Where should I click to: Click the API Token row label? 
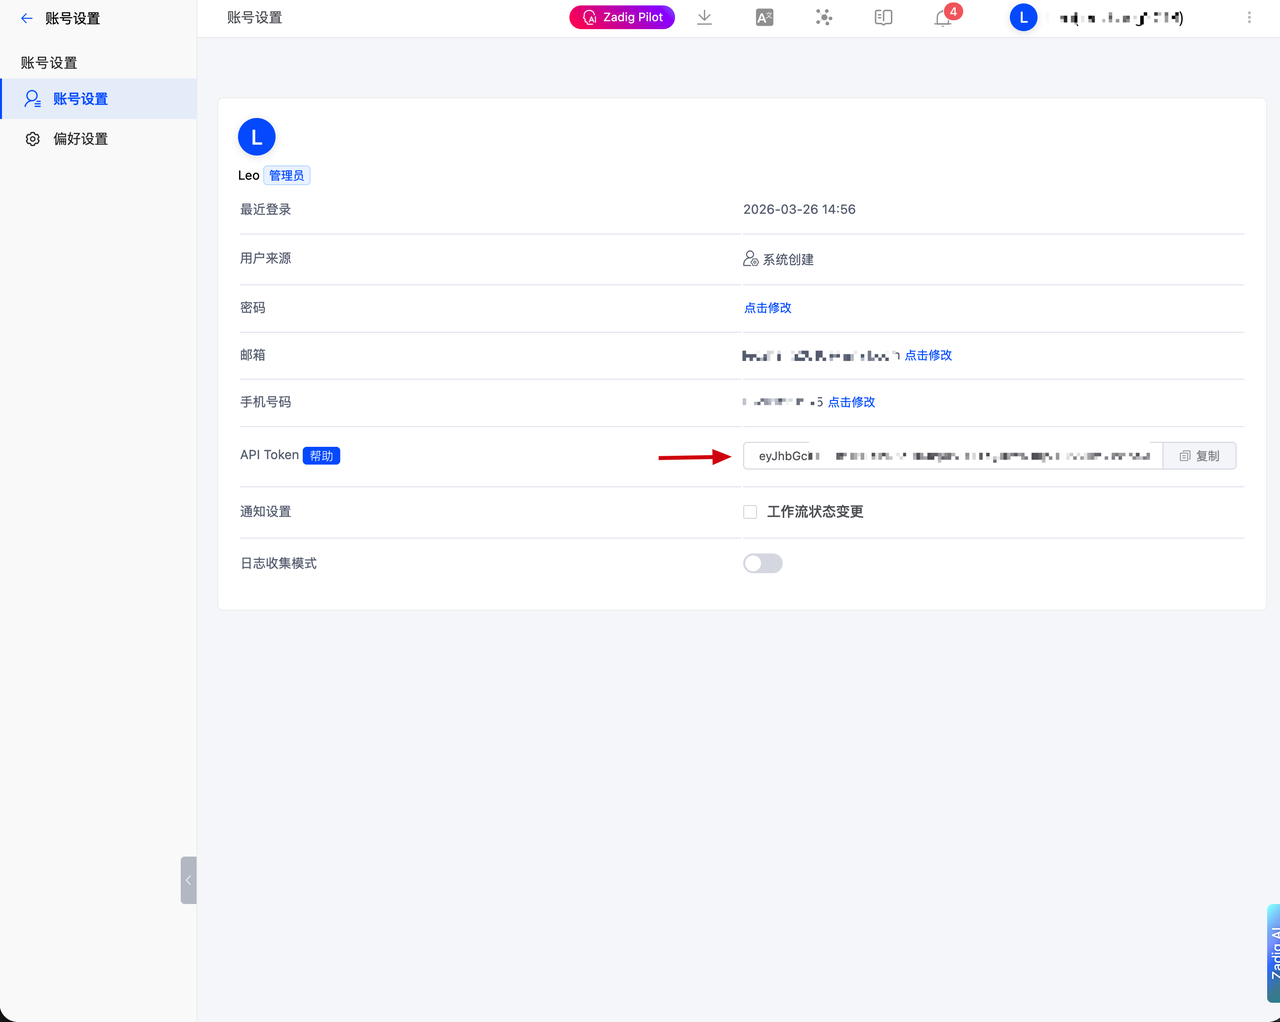pos(269,455)
